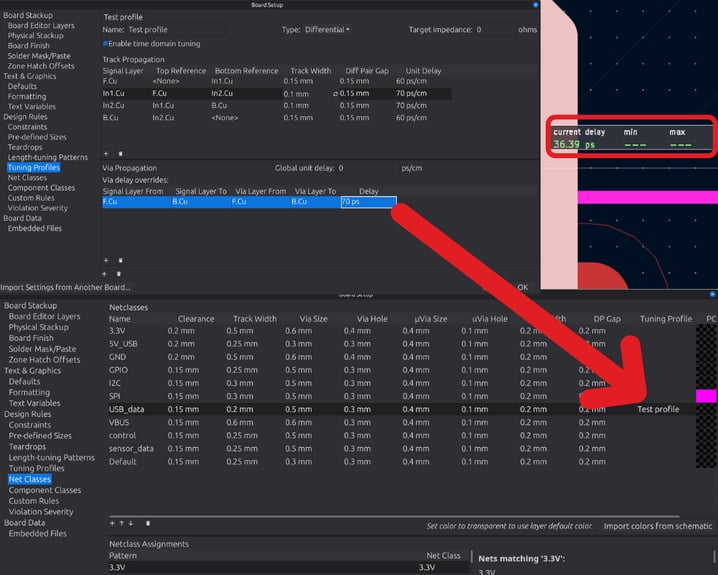Open Text Variables in the lower window tree
This screenshot has width=718, height=575.
tap(34, 403)
